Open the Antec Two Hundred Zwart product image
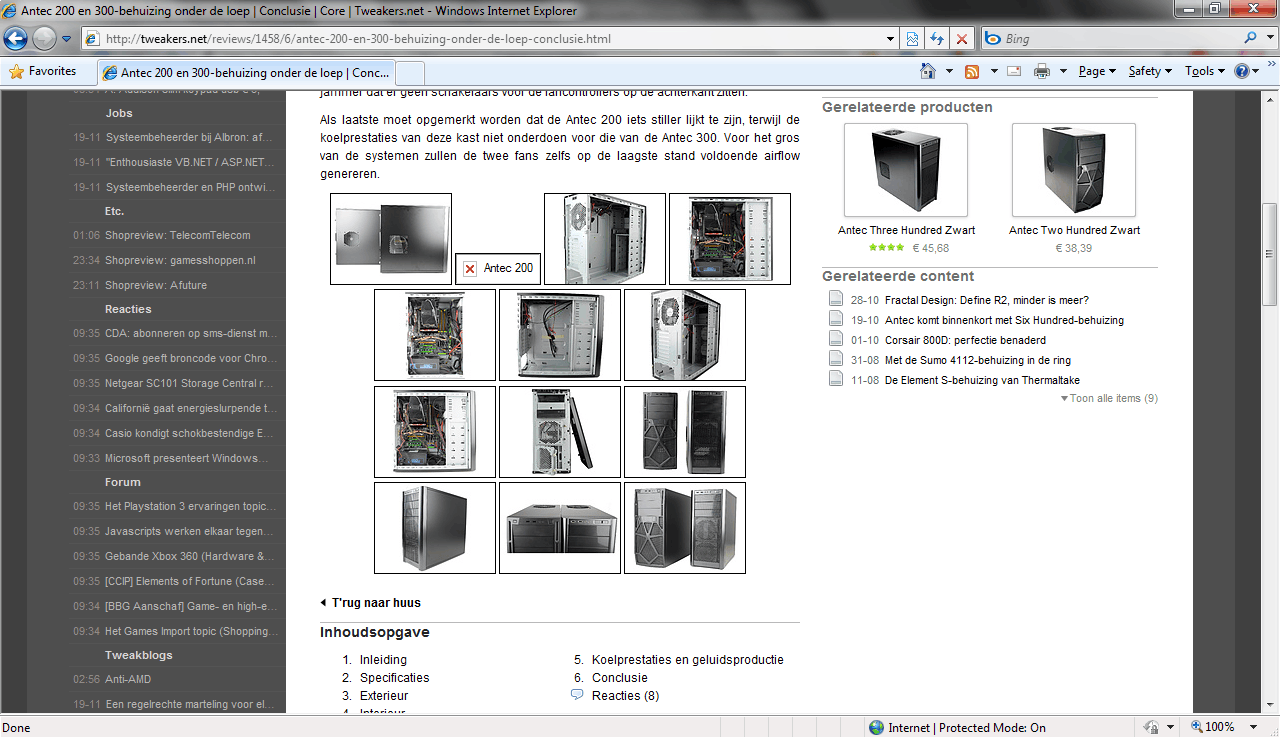 click(1074, 170)
